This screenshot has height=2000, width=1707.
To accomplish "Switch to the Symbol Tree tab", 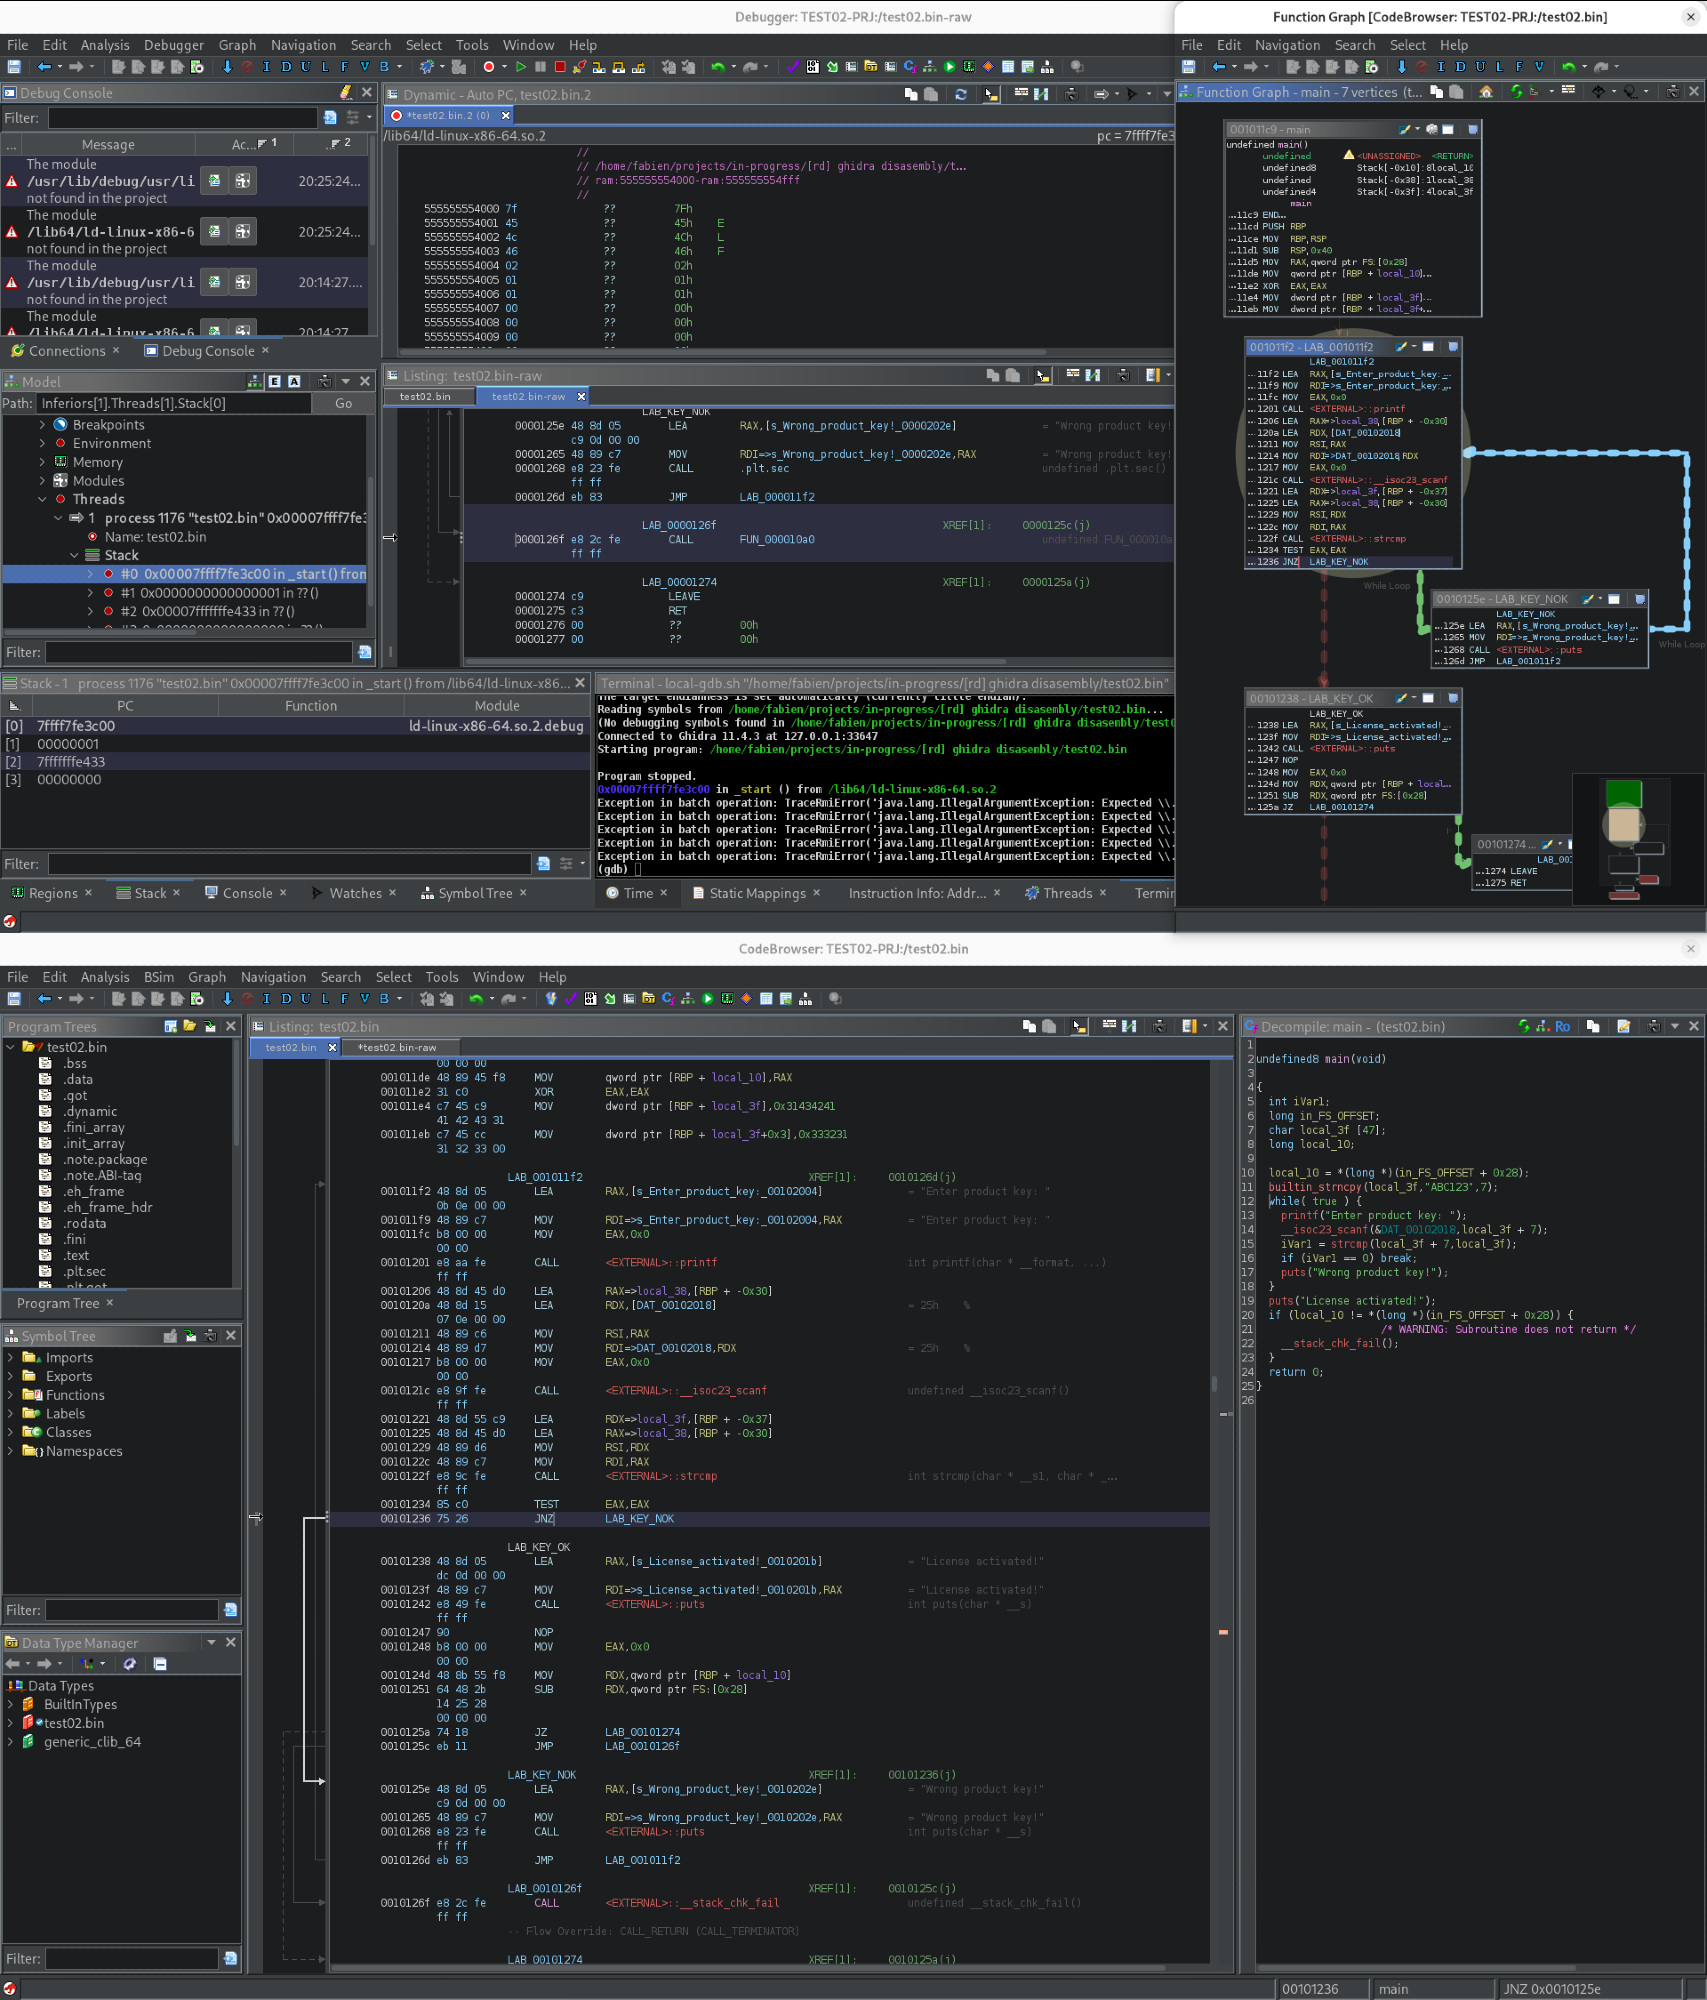I will point(474,893).
